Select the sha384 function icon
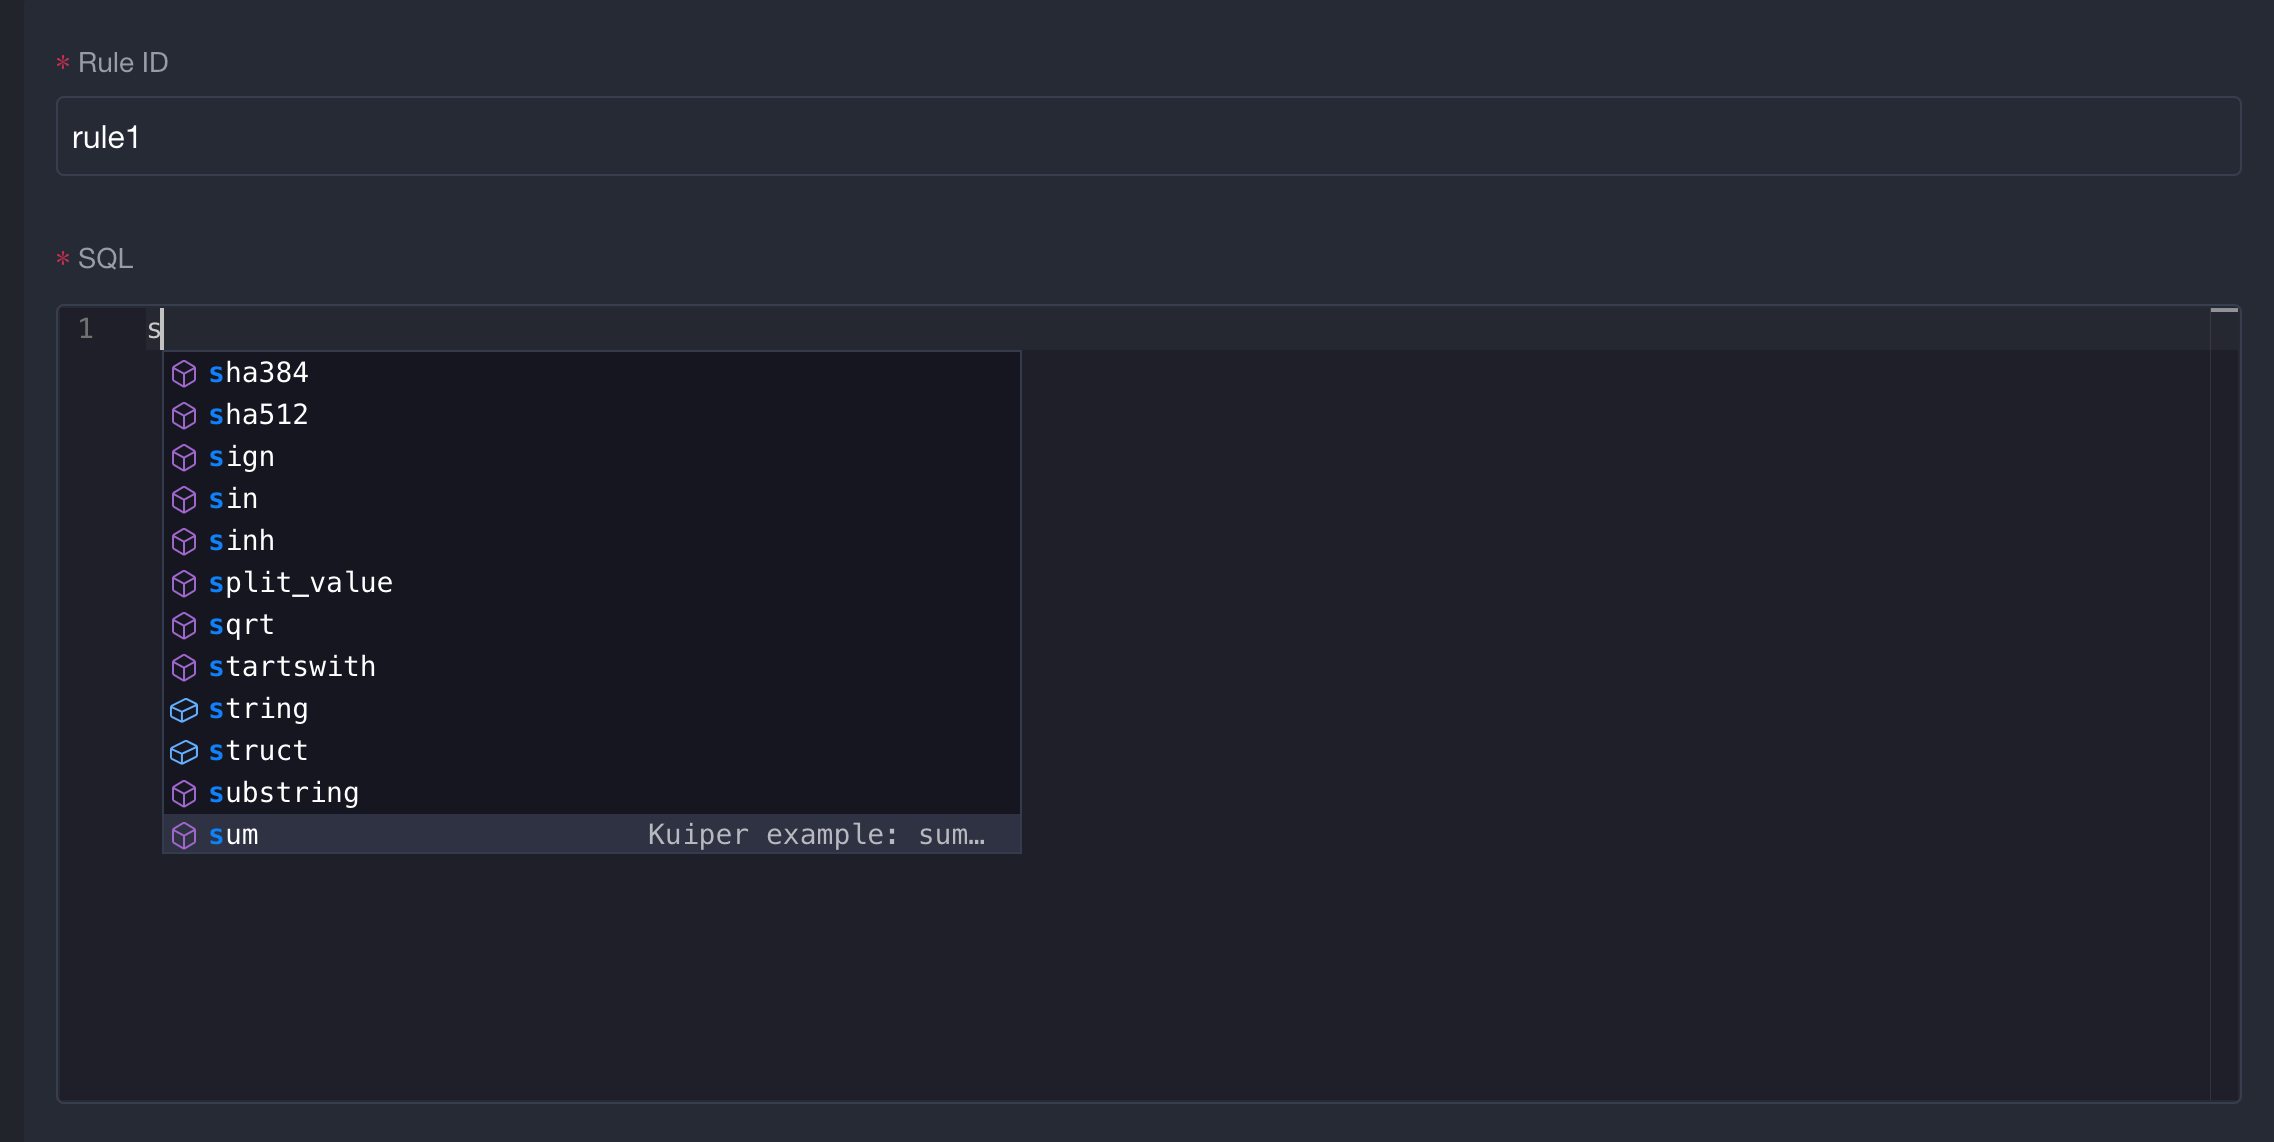Viewport: 2274px width, 1142px height. point(185,373)
